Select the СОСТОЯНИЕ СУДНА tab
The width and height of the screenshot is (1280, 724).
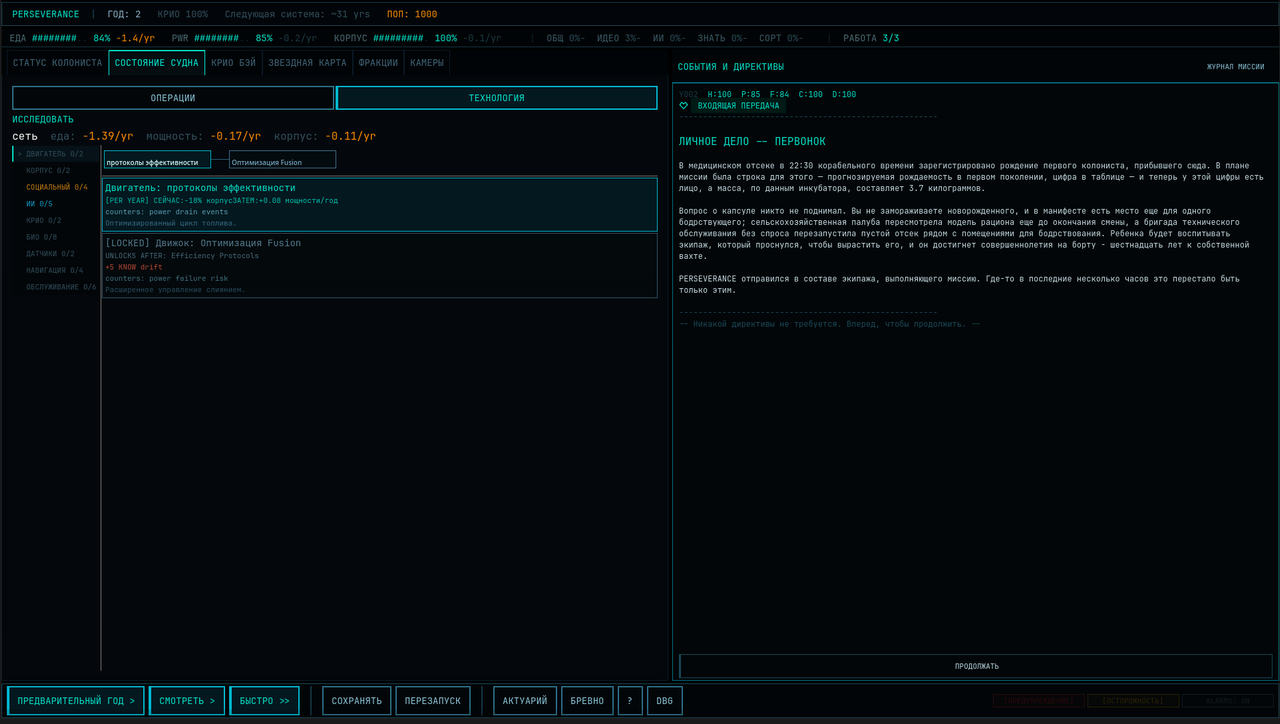tap(157, 63)
